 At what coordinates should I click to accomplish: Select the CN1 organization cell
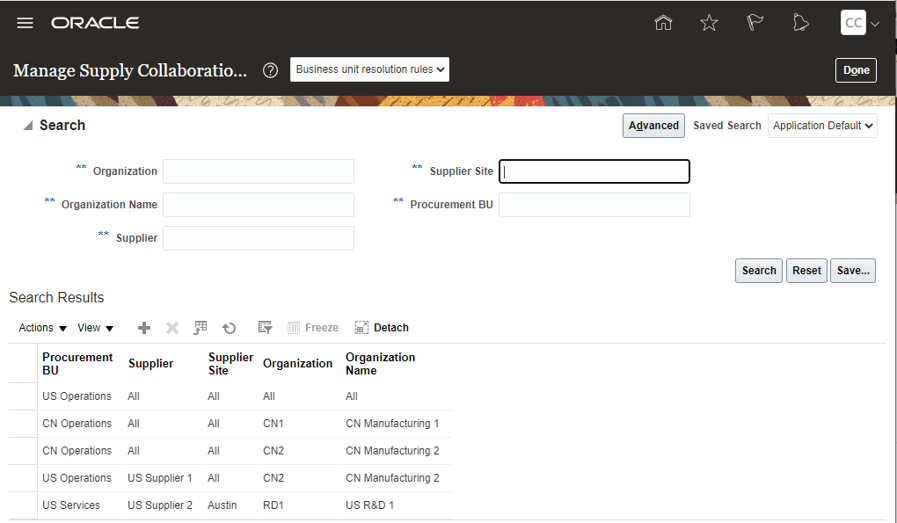click(x=273, y=424)
